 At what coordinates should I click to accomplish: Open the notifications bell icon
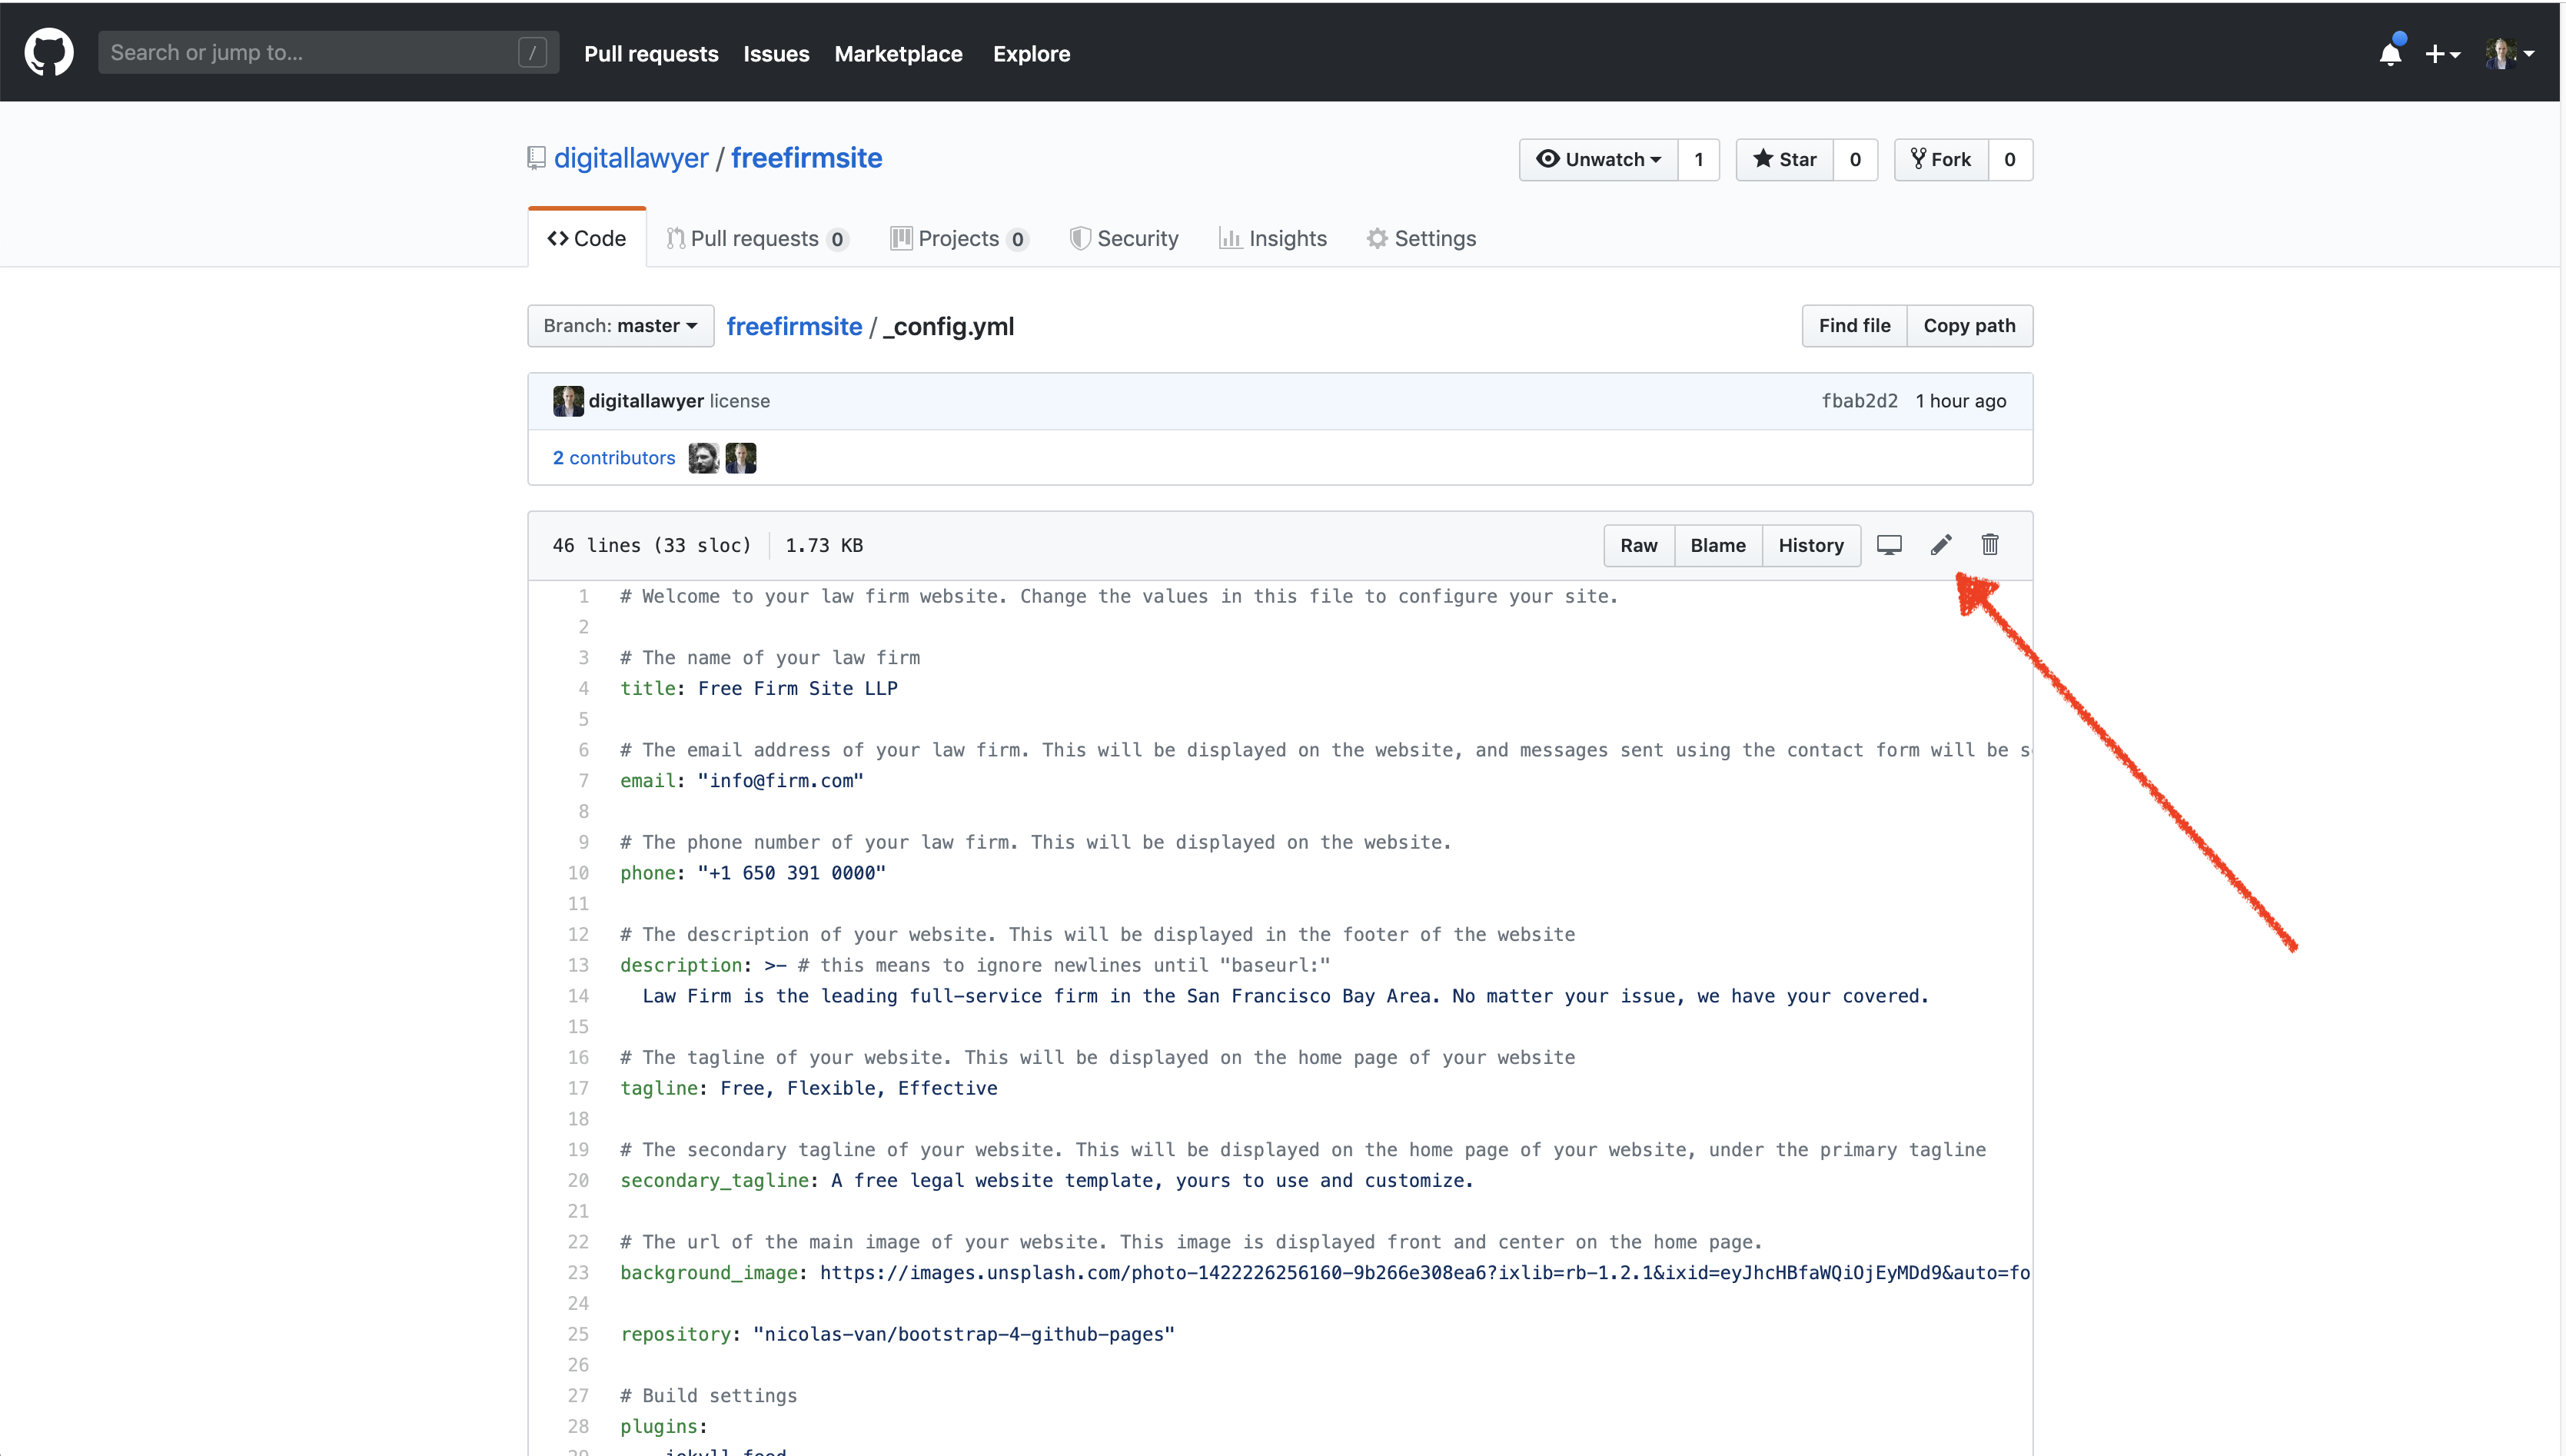2391,53
